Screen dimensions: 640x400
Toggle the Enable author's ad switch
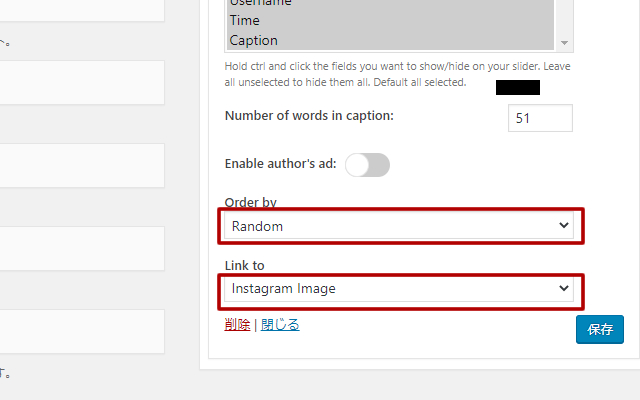pyautogui.click(x=367, y=165)
